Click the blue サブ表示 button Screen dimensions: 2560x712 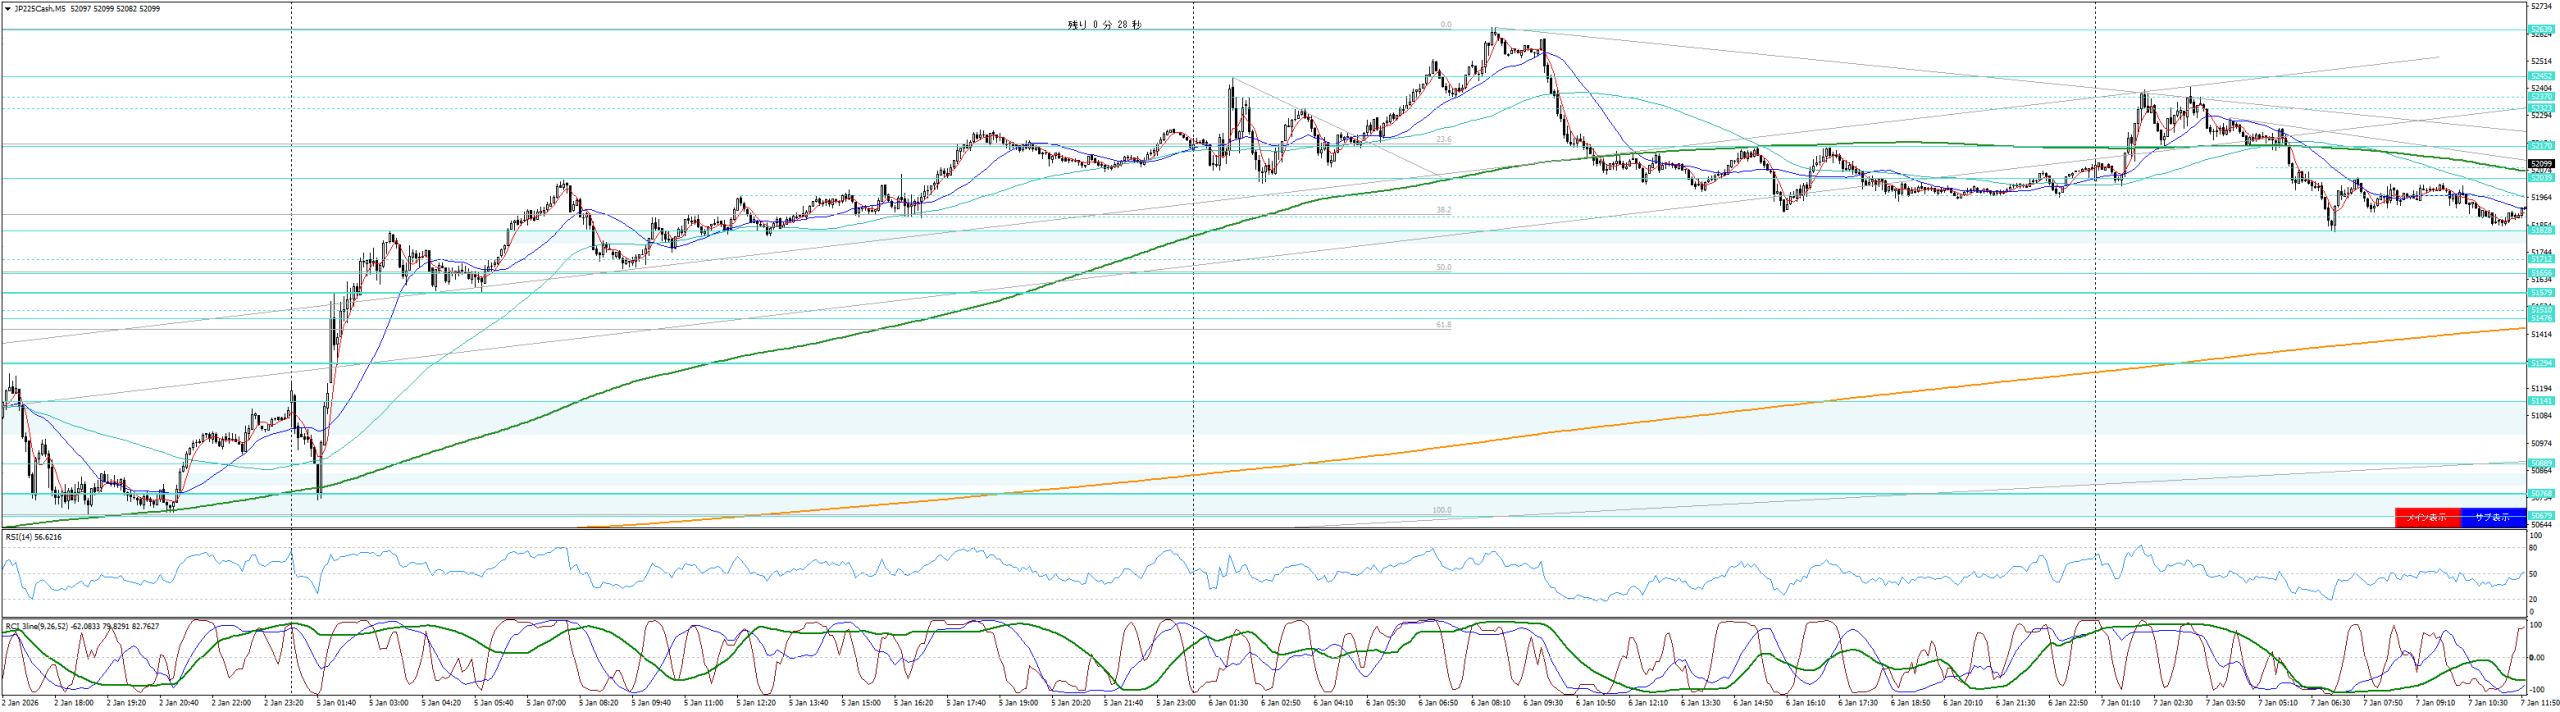pyautogui.click(x=2492, y=517)
